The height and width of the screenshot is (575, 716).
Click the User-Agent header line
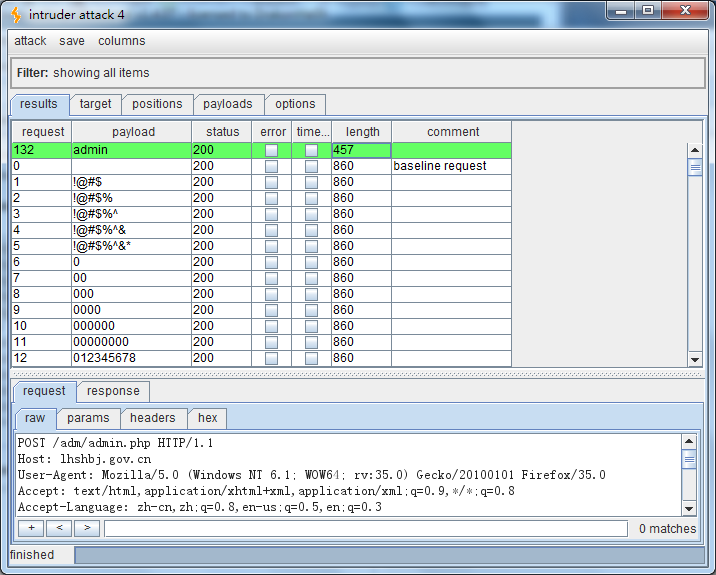click(x=311, y=475)
